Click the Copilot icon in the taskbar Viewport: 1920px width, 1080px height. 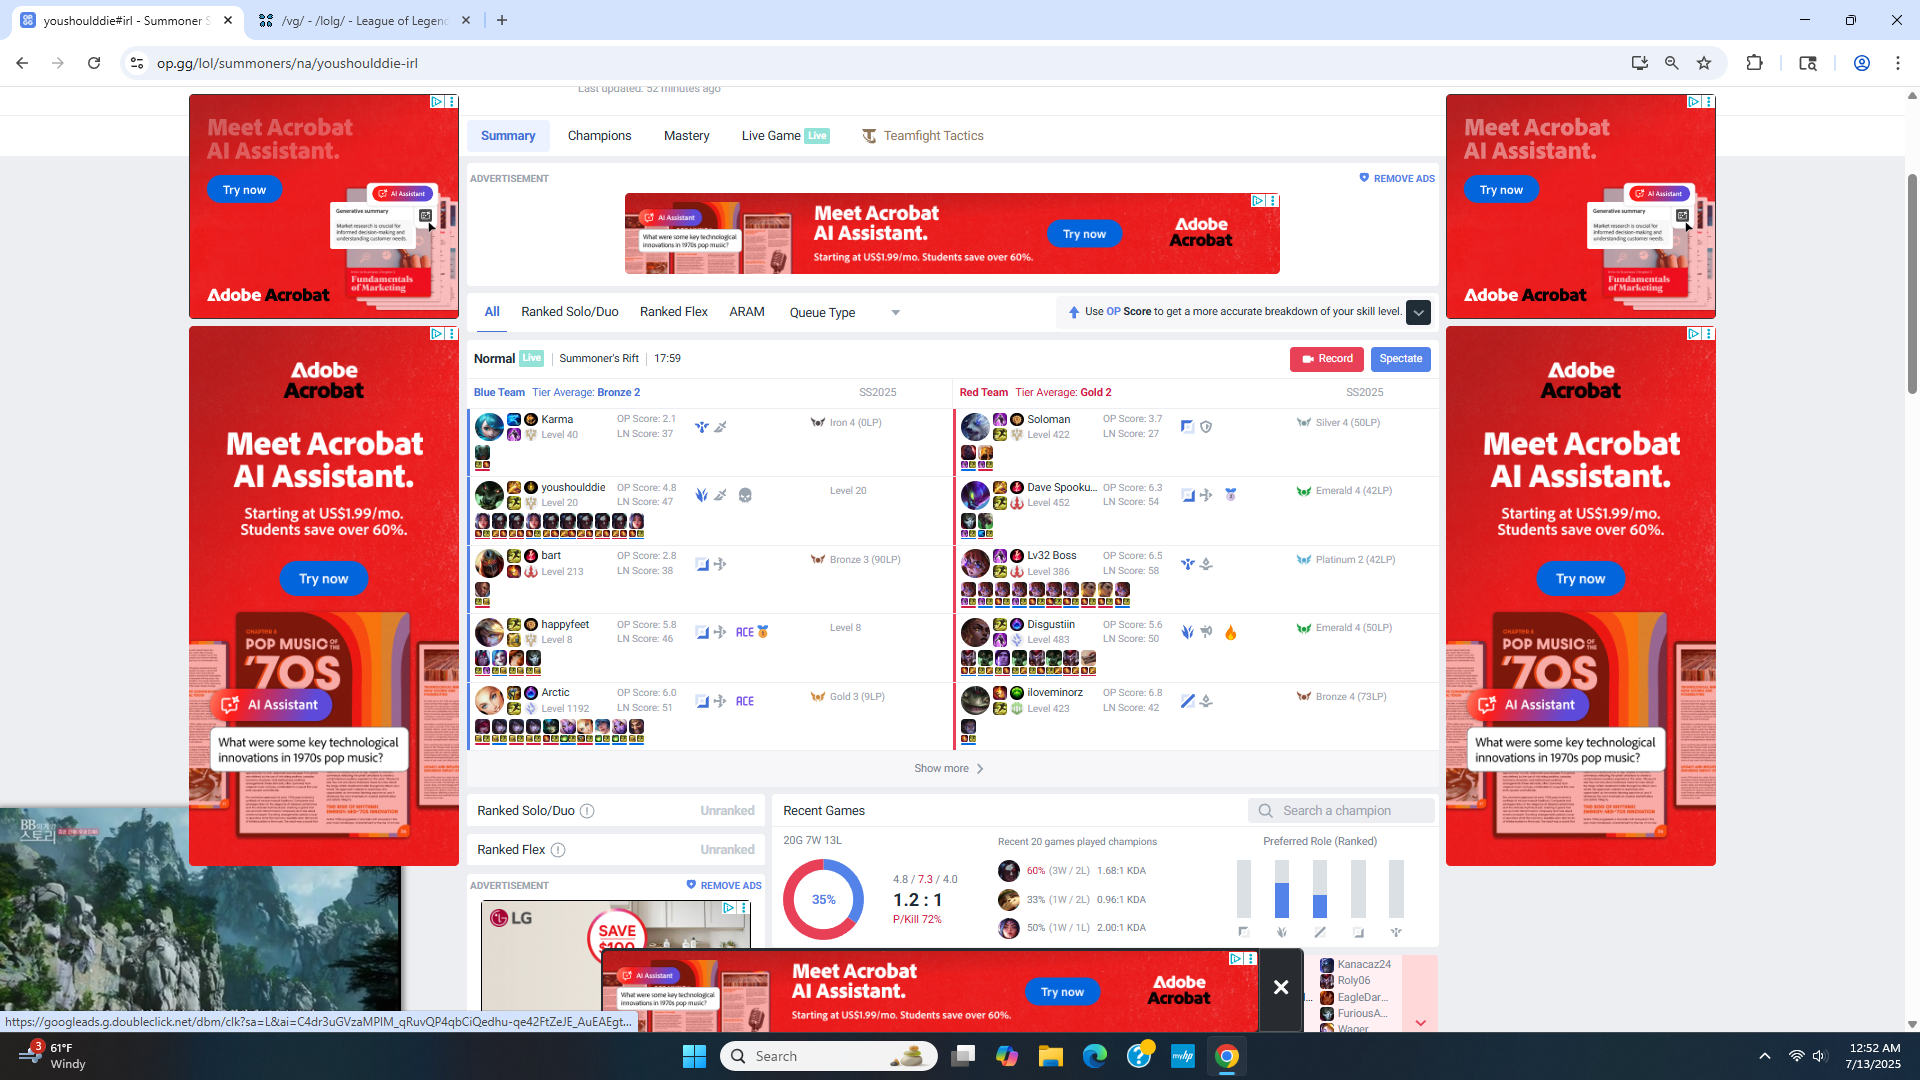point(1006,1056)
